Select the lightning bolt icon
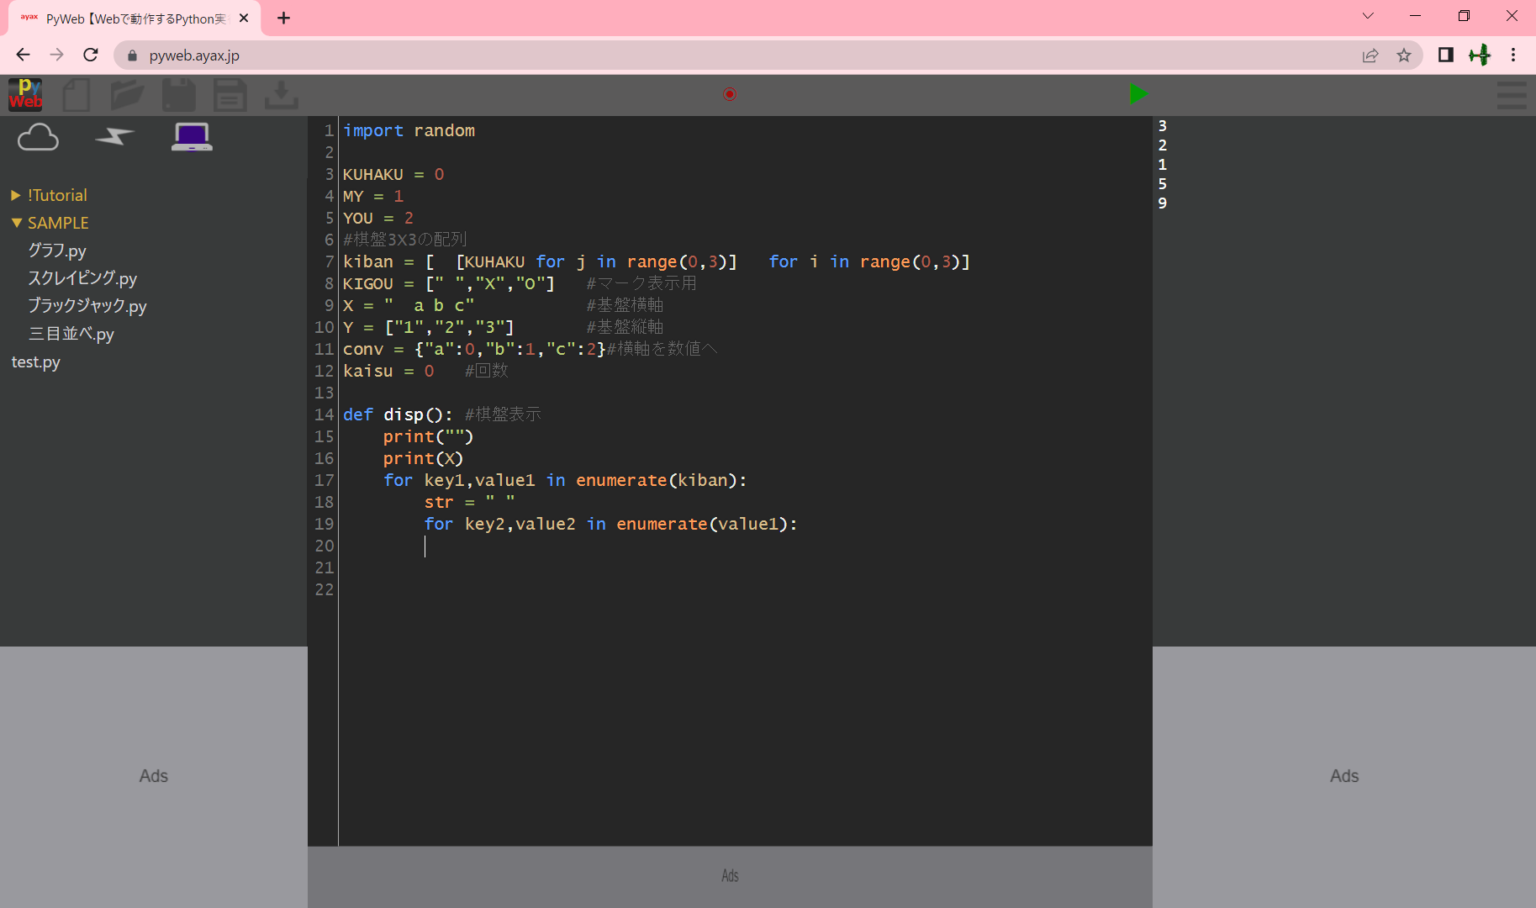1536x908 pixels. coord(114,138)
